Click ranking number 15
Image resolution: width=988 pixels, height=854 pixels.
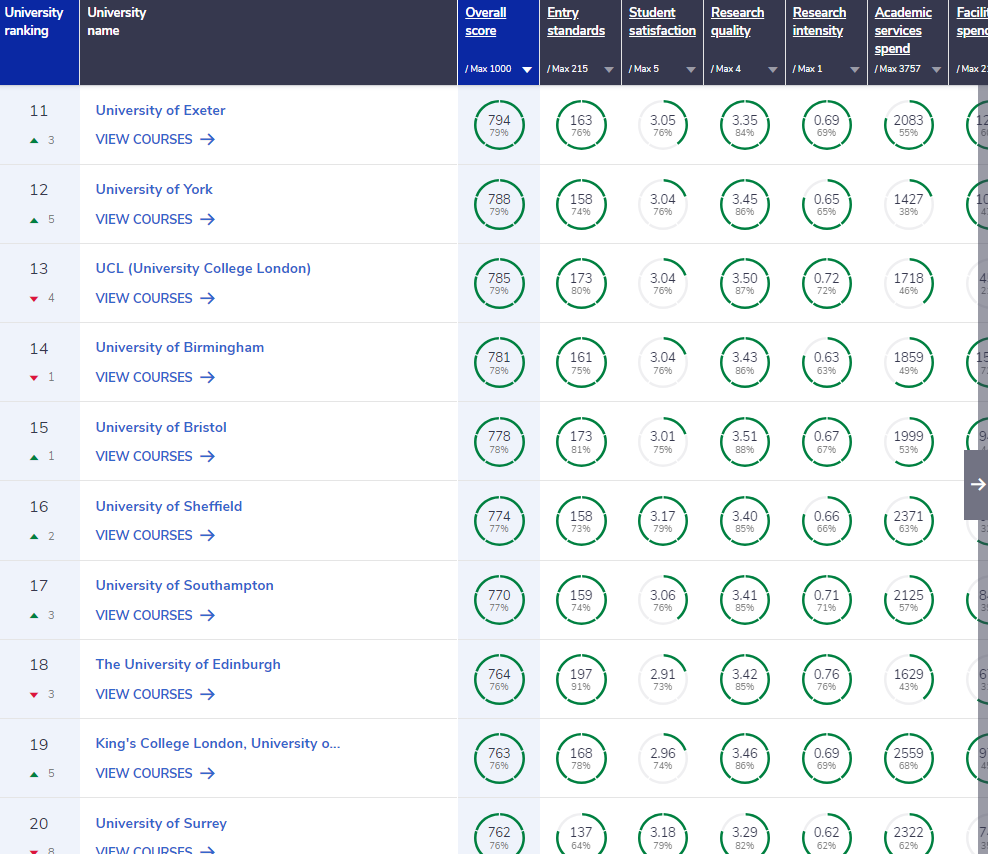pyautogui.click(x=39, y=428)
